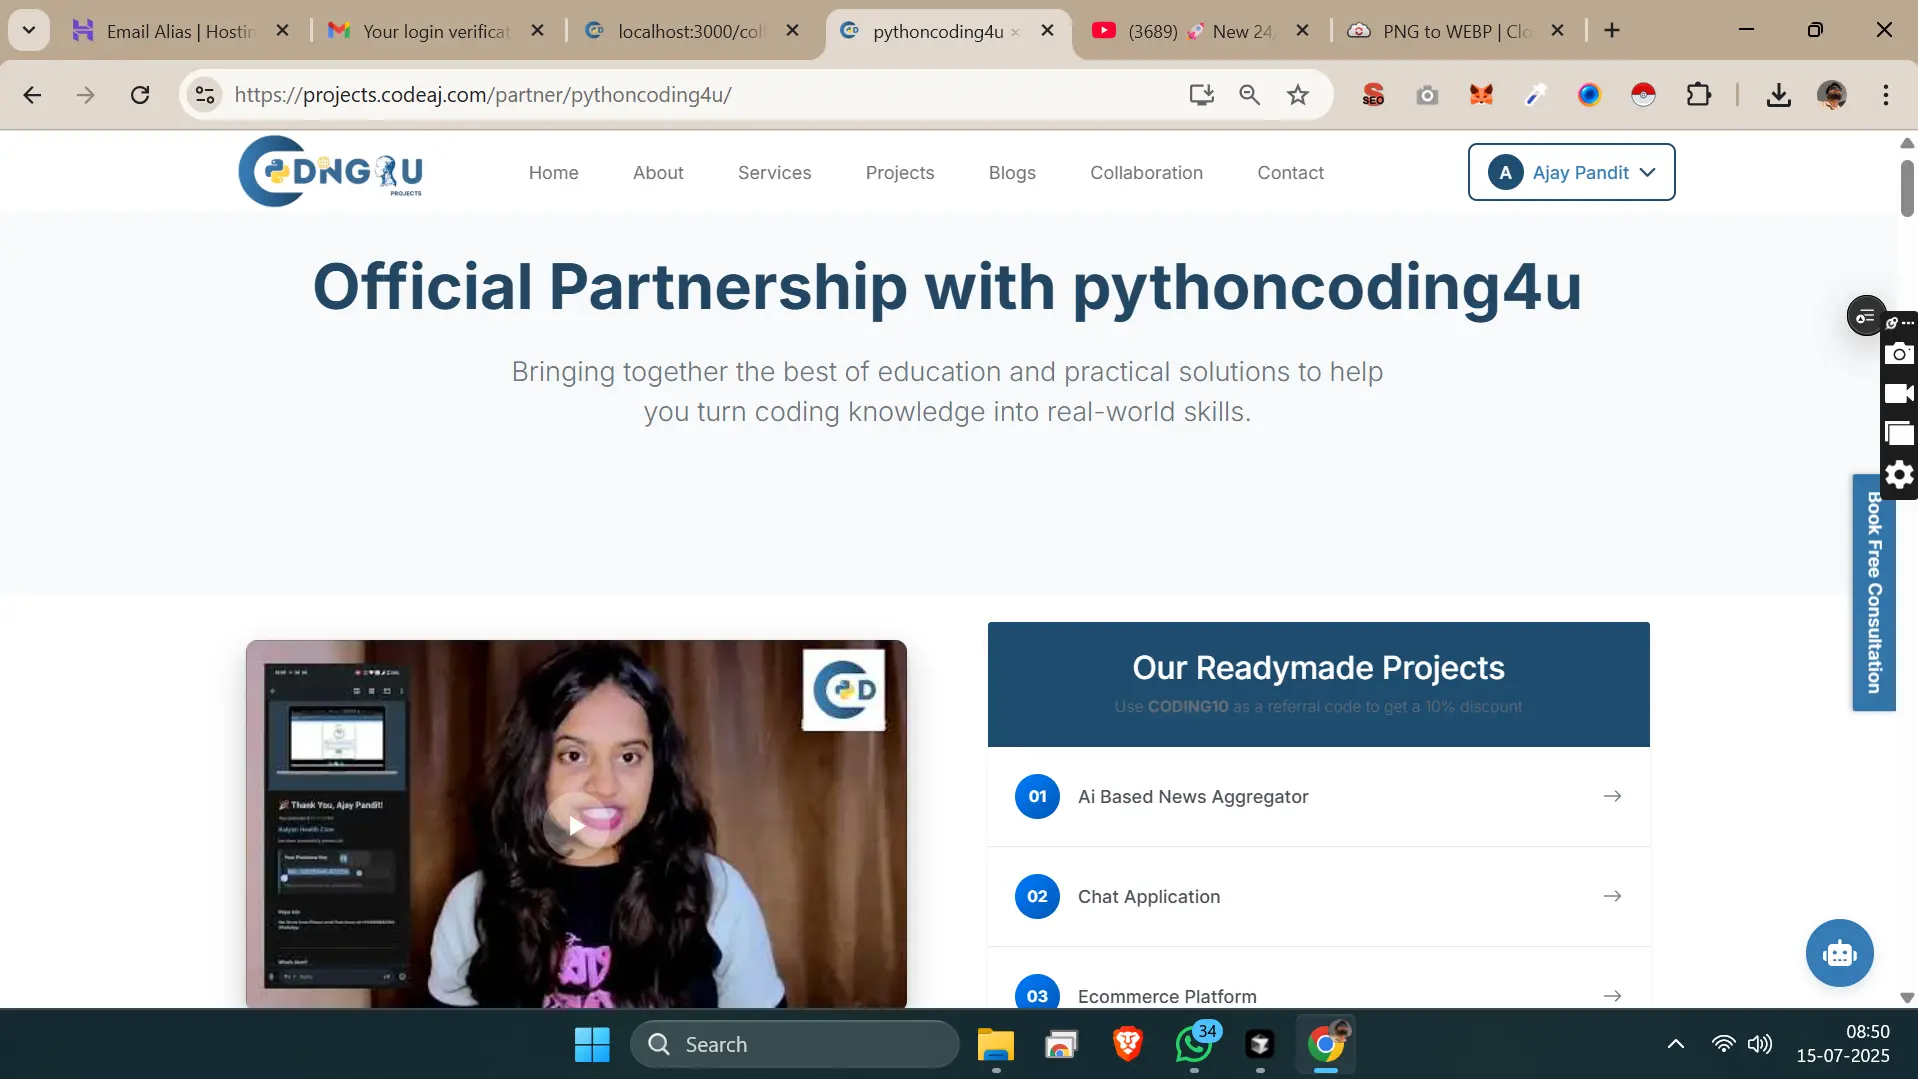Screen dimensions: 1918x1079
Task: Switch to Your login verification Gmail tab
Action: pos(436,31)
